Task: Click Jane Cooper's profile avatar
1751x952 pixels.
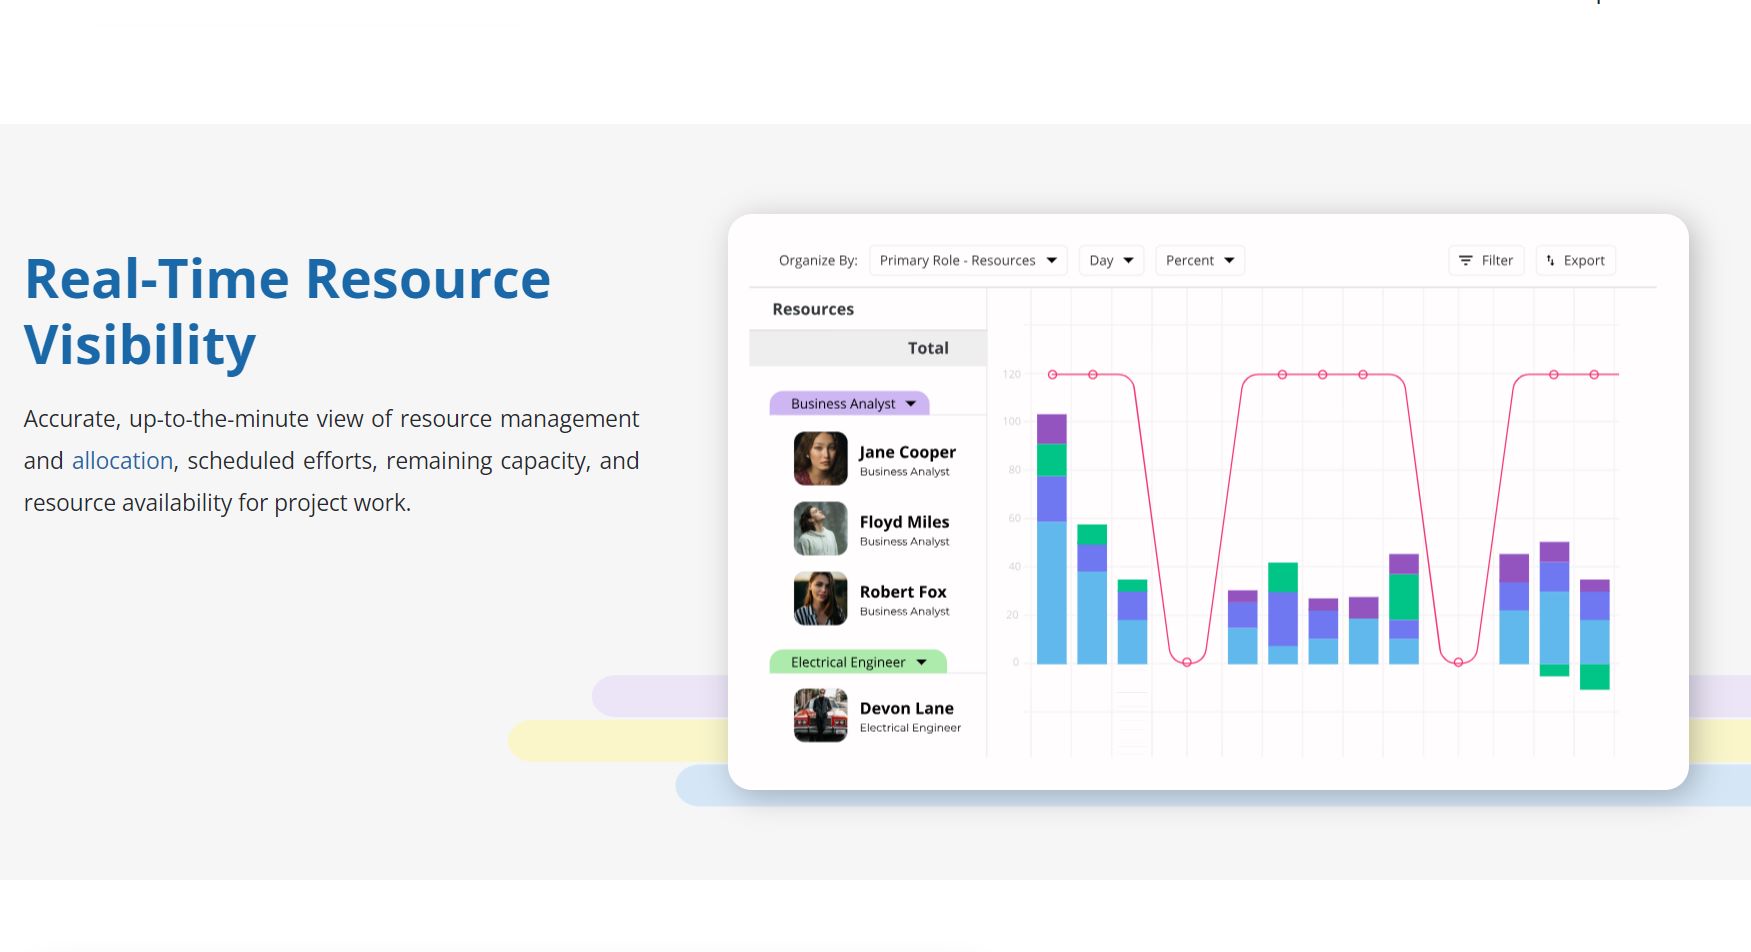Action: click(820, 458)
